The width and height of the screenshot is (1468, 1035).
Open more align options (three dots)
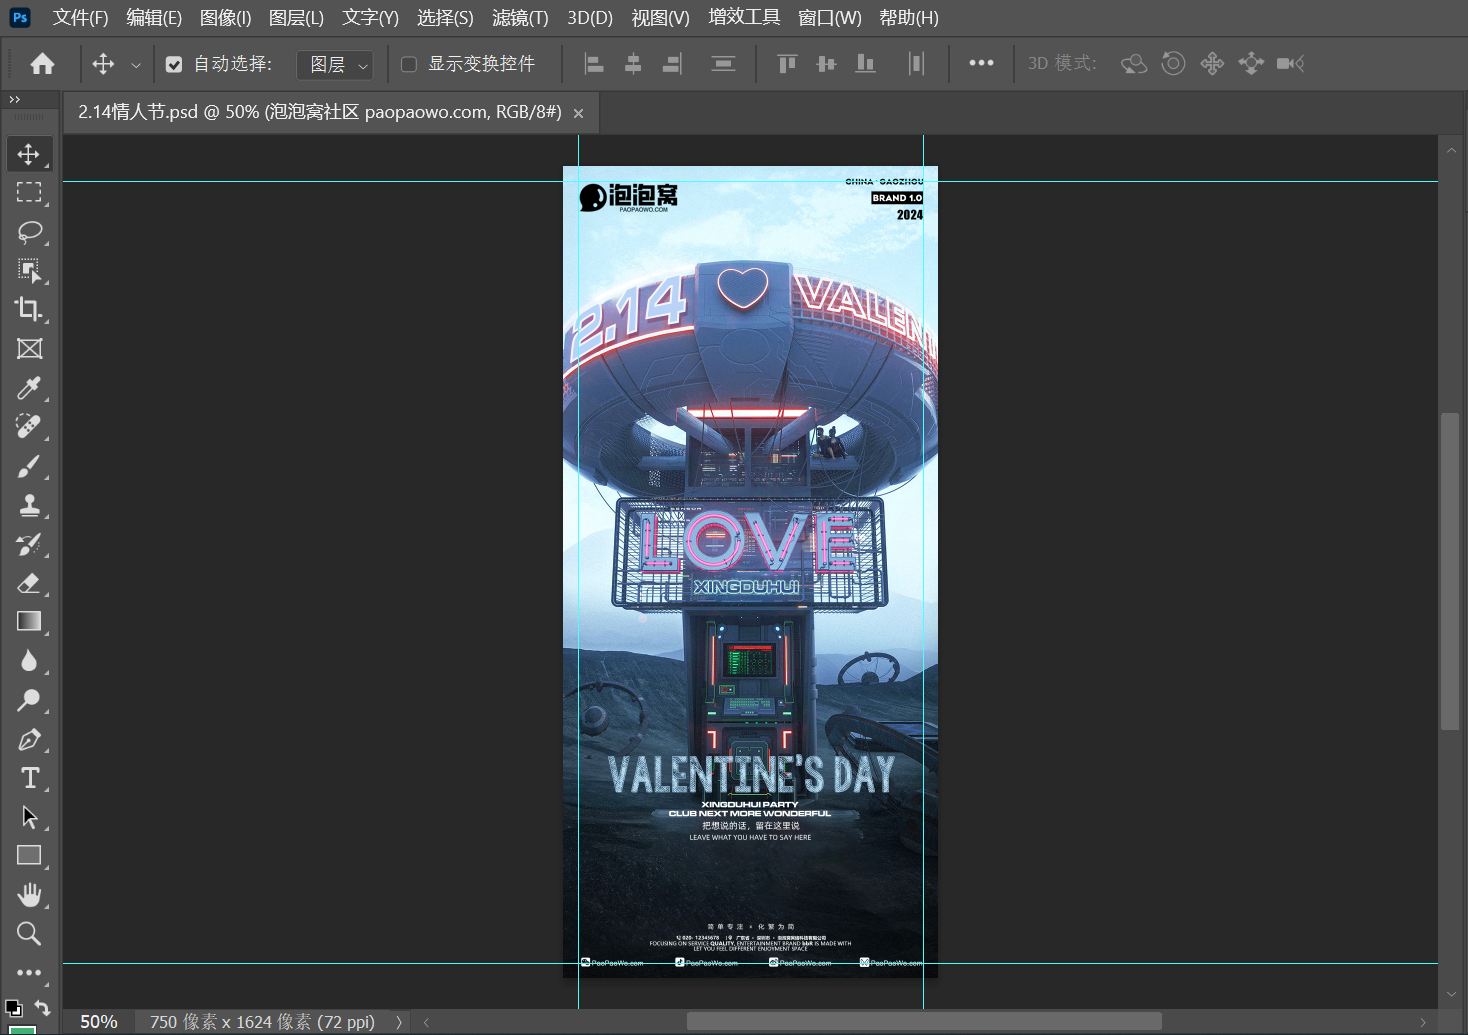(981, 63)
